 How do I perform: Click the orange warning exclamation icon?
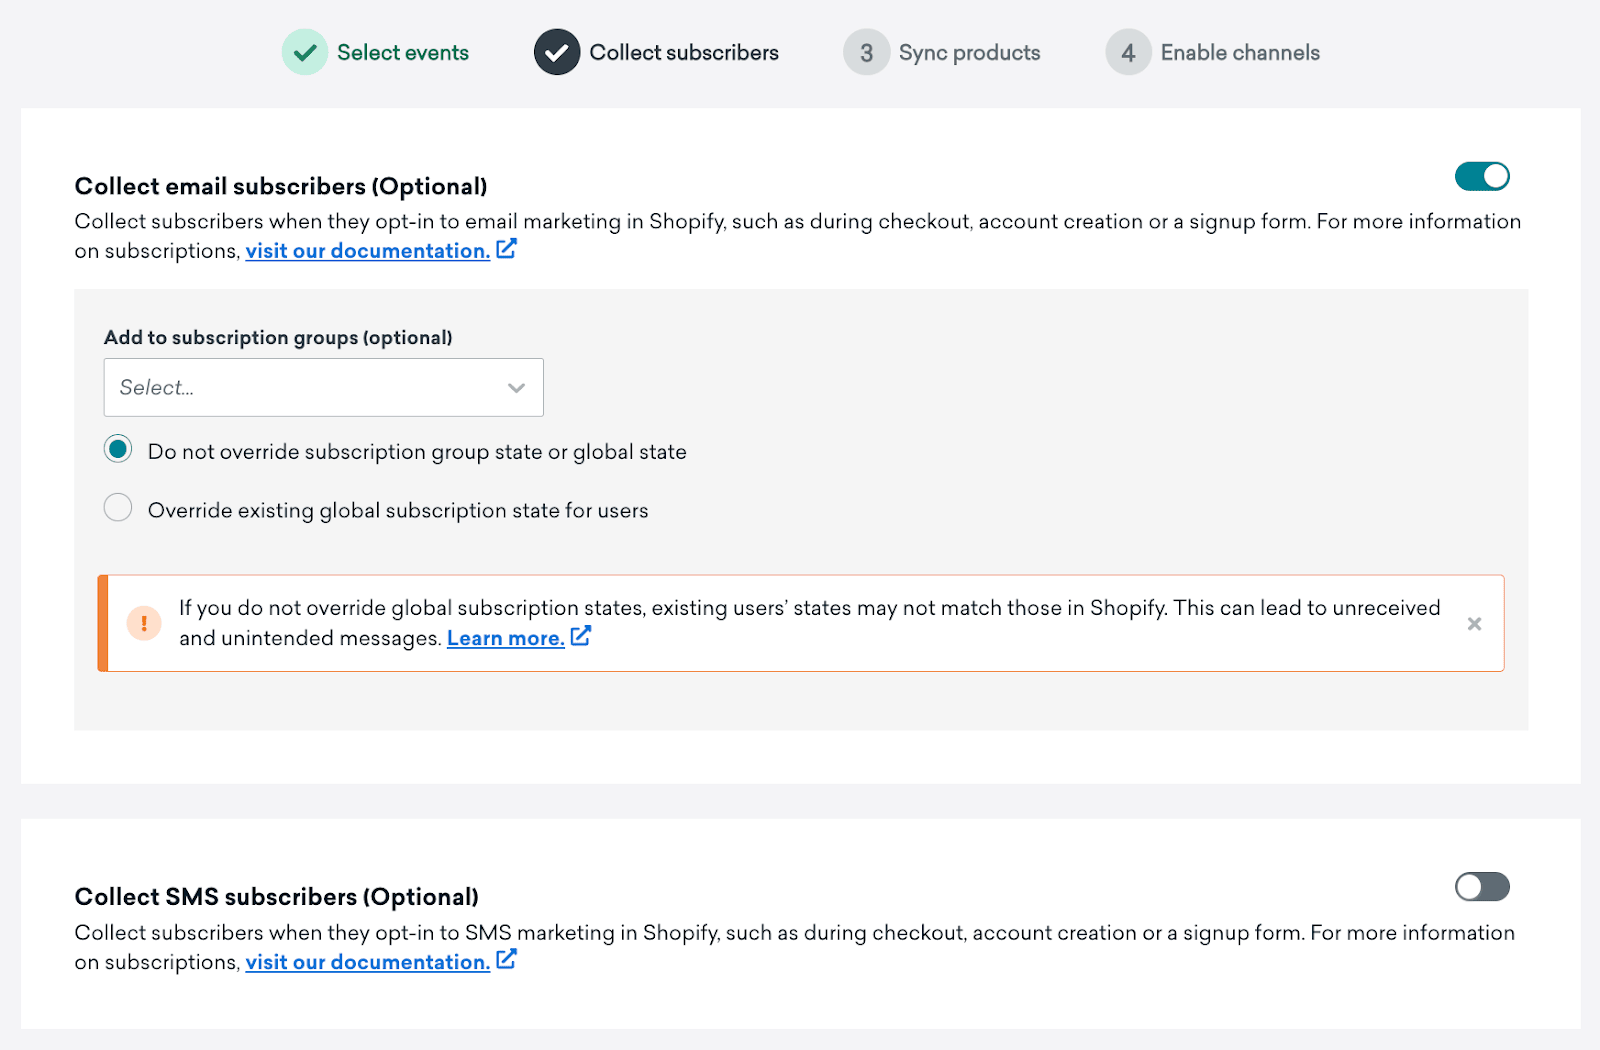click(x=144, y=623)
